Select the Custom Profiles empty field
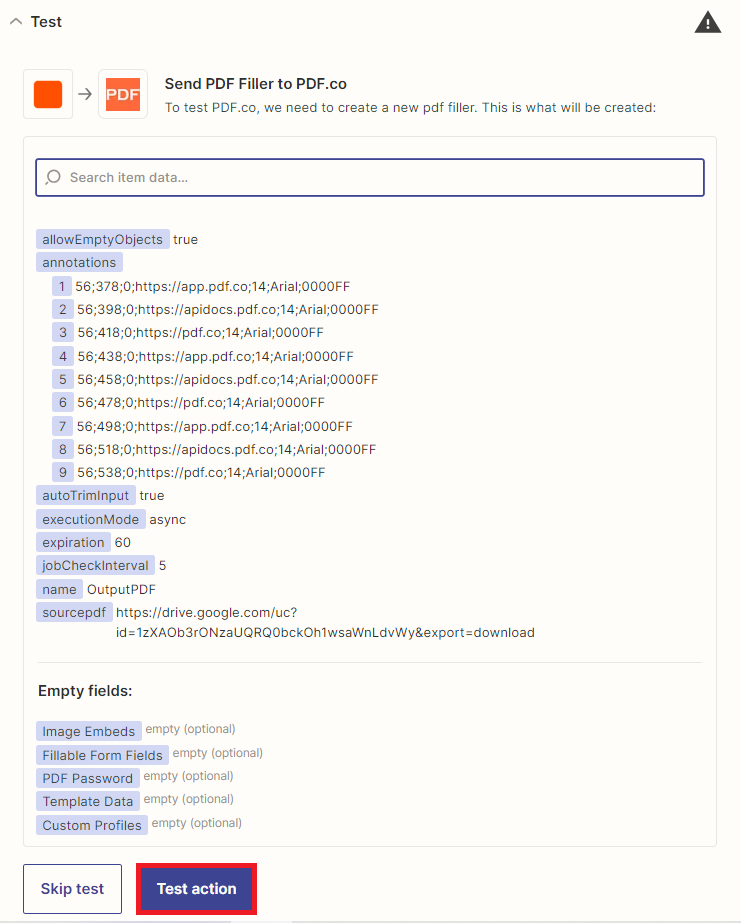Viewport: 741px width, 923px height. coord(92,825)
